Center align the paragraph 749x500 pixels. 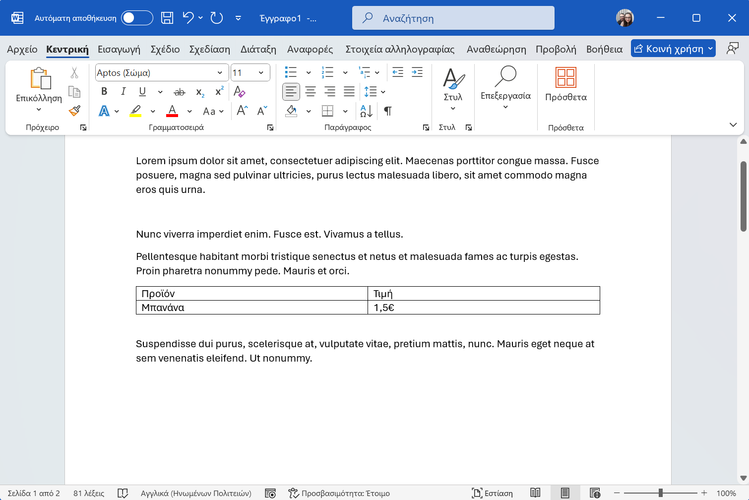[x=310, y=91]
